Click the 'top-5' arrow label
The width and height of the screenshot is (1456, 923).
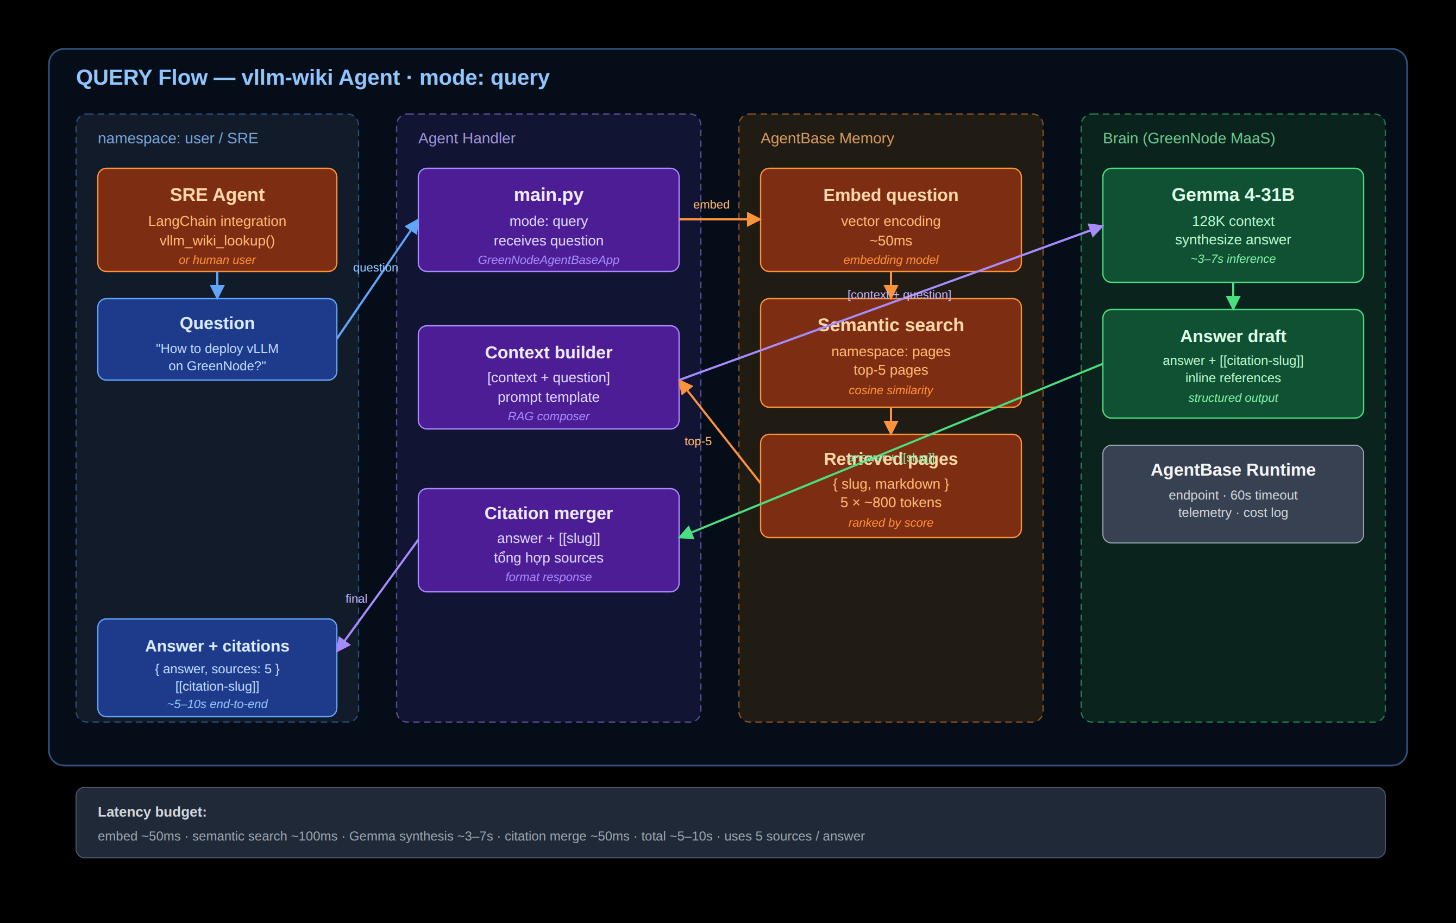point(698,441)
